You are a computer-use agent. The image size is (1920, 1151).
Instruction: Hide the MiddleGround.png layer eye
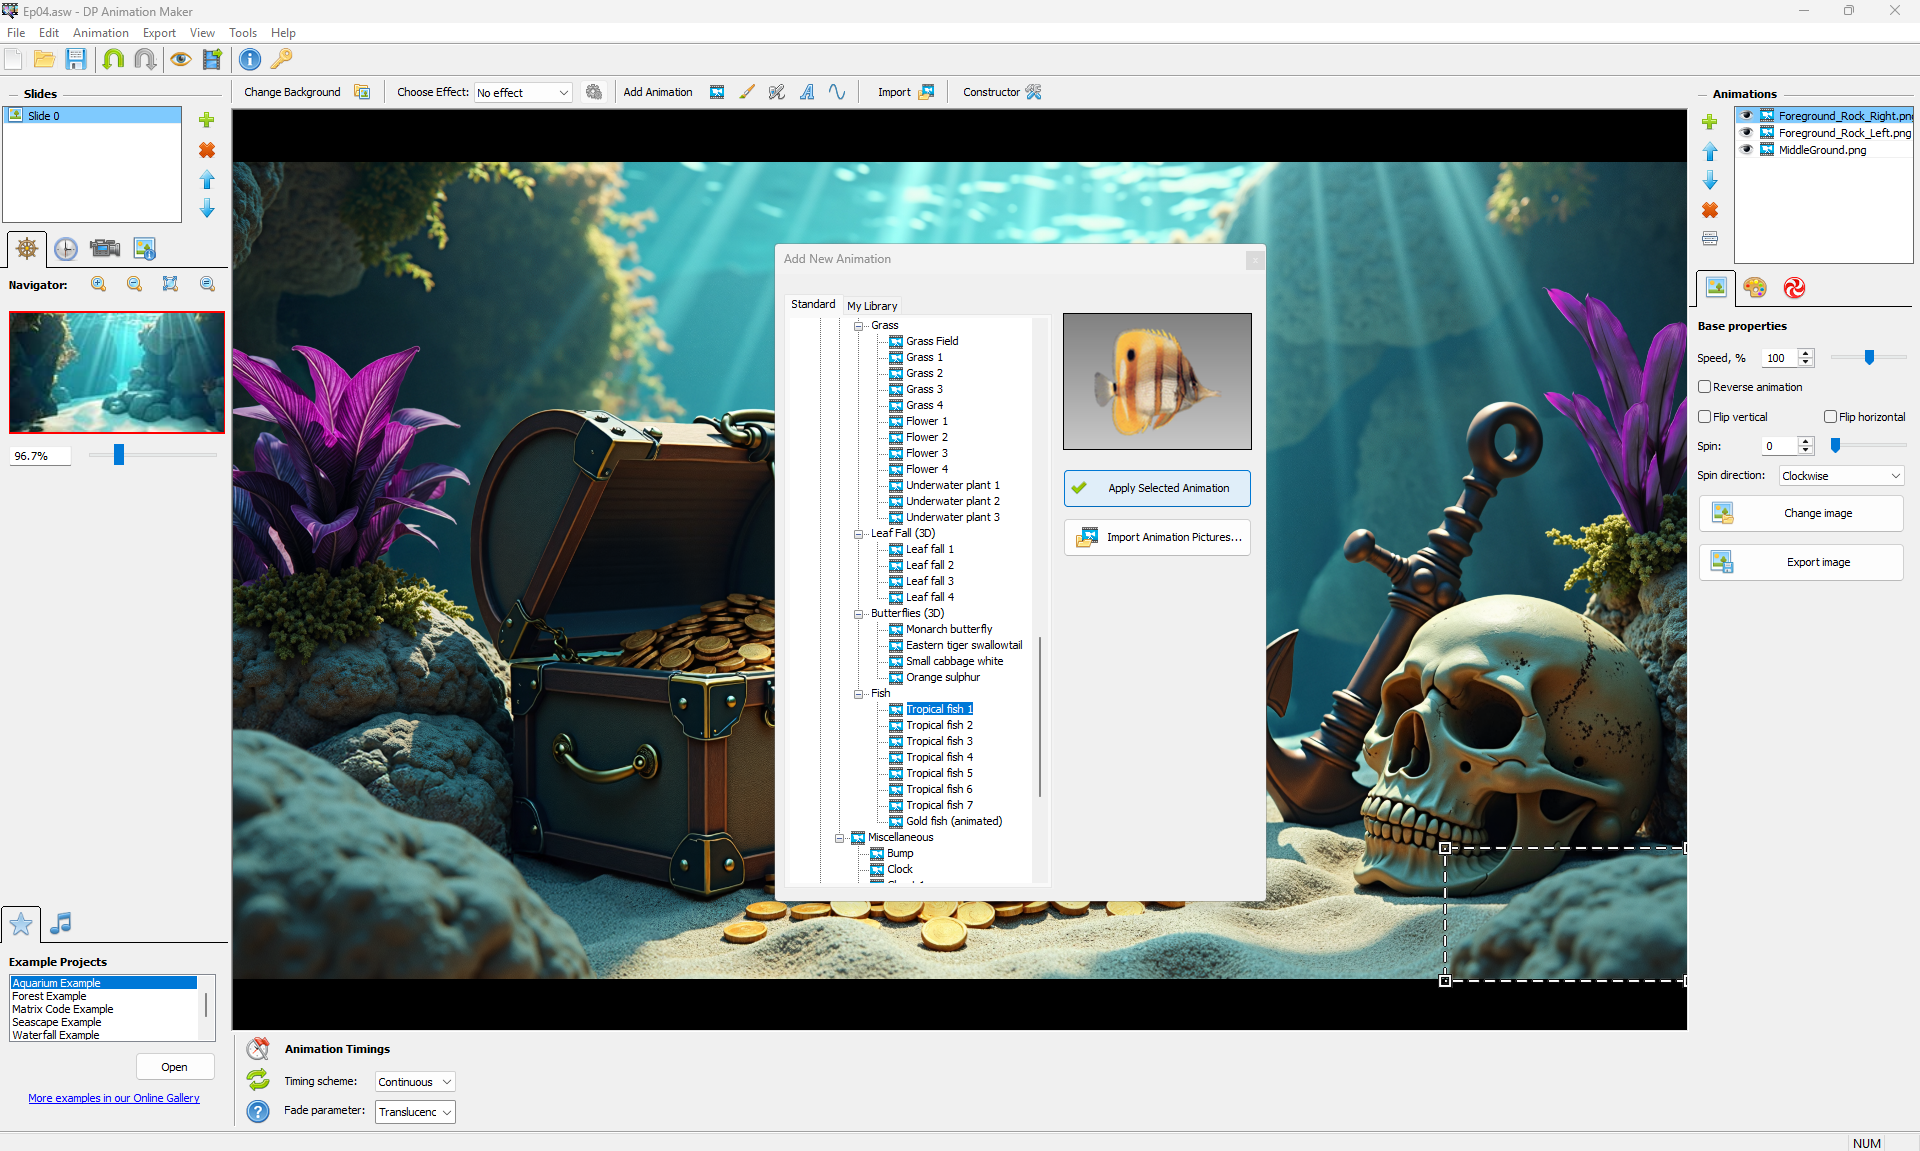tap(1747, 150)
